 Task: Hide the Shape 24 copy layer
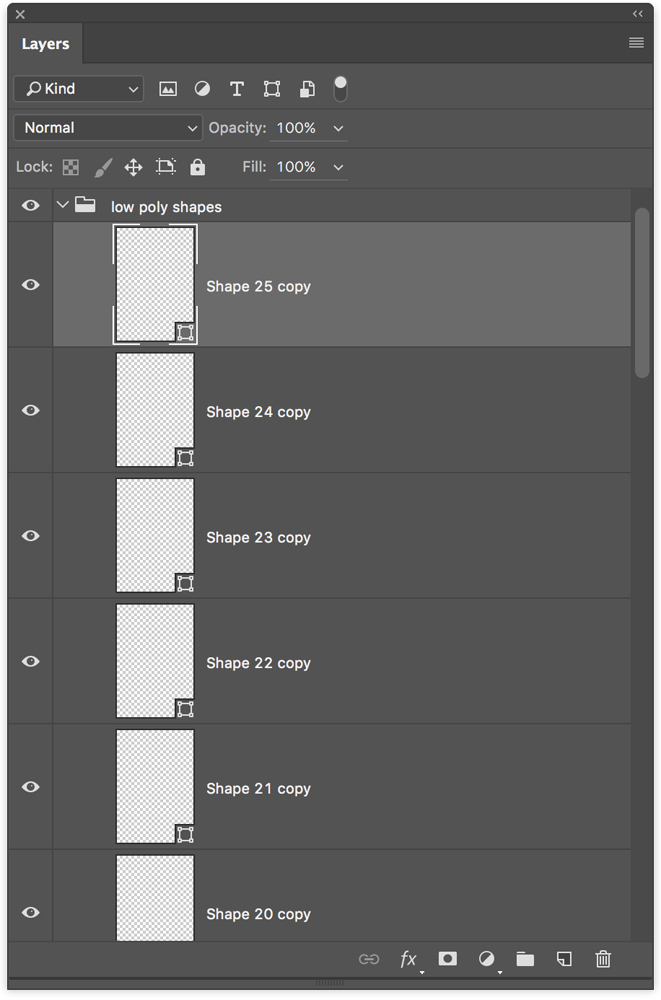31,410
